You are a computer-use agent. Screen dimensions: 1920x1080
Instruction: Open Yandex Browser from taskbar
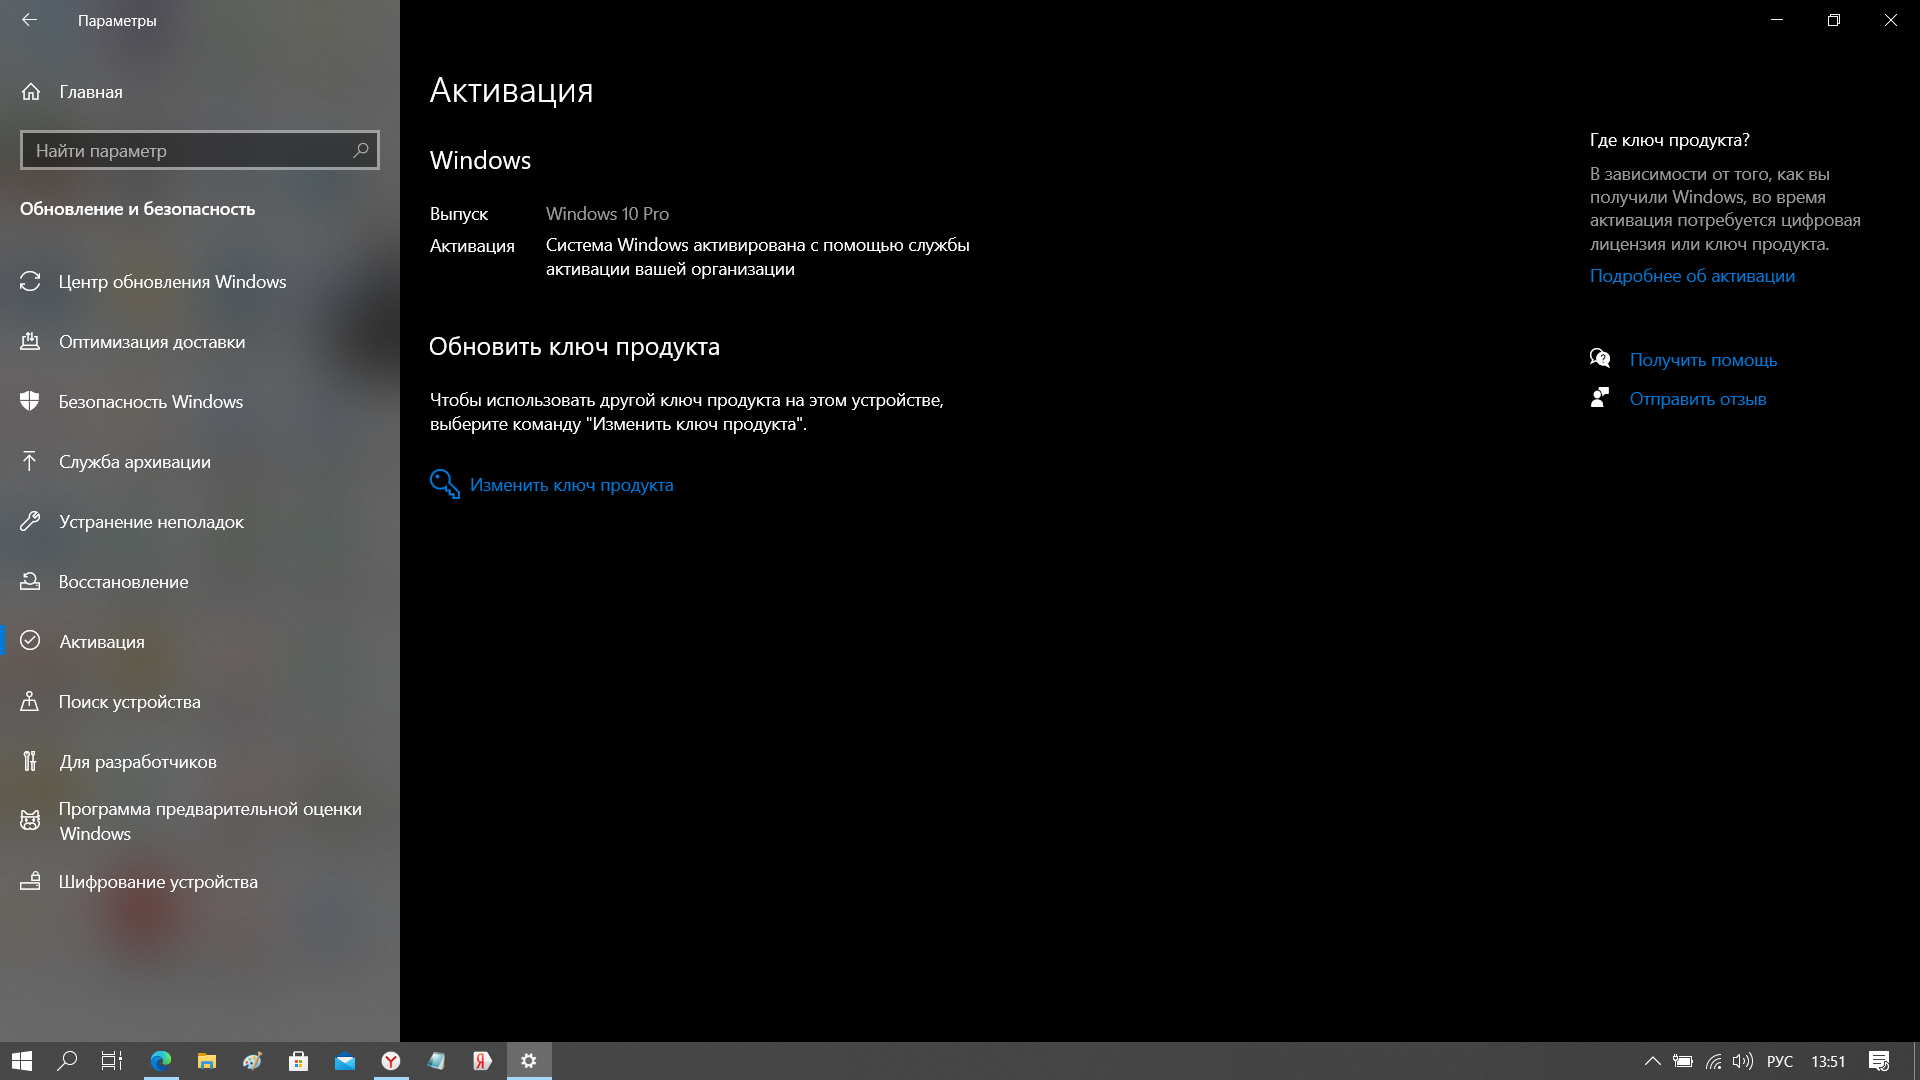click(391, 1061)
